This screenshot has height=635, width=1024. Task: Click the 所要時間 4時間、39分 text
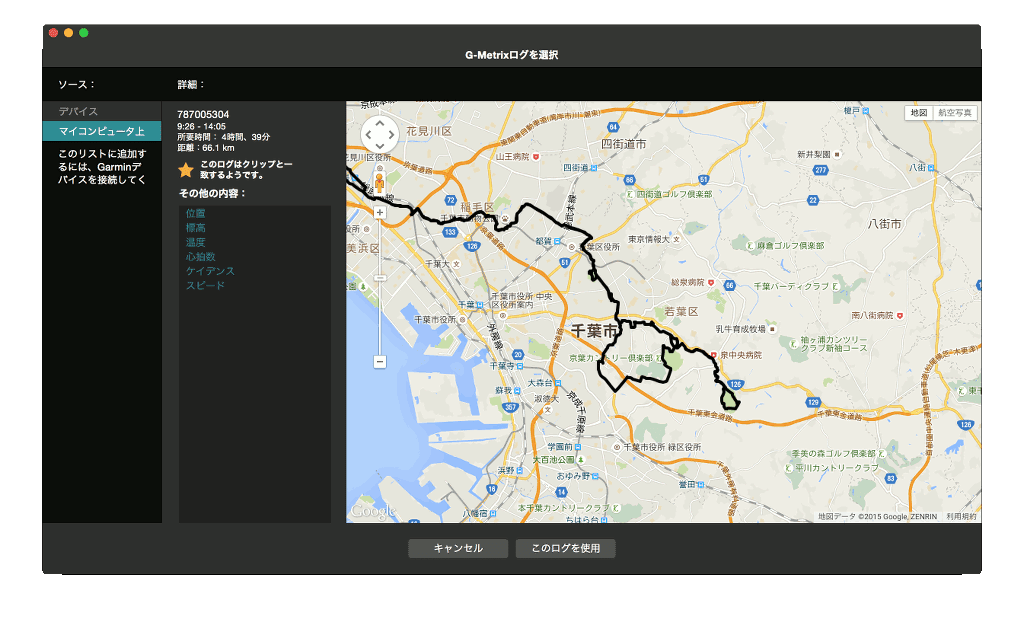[x=223, y=137]
